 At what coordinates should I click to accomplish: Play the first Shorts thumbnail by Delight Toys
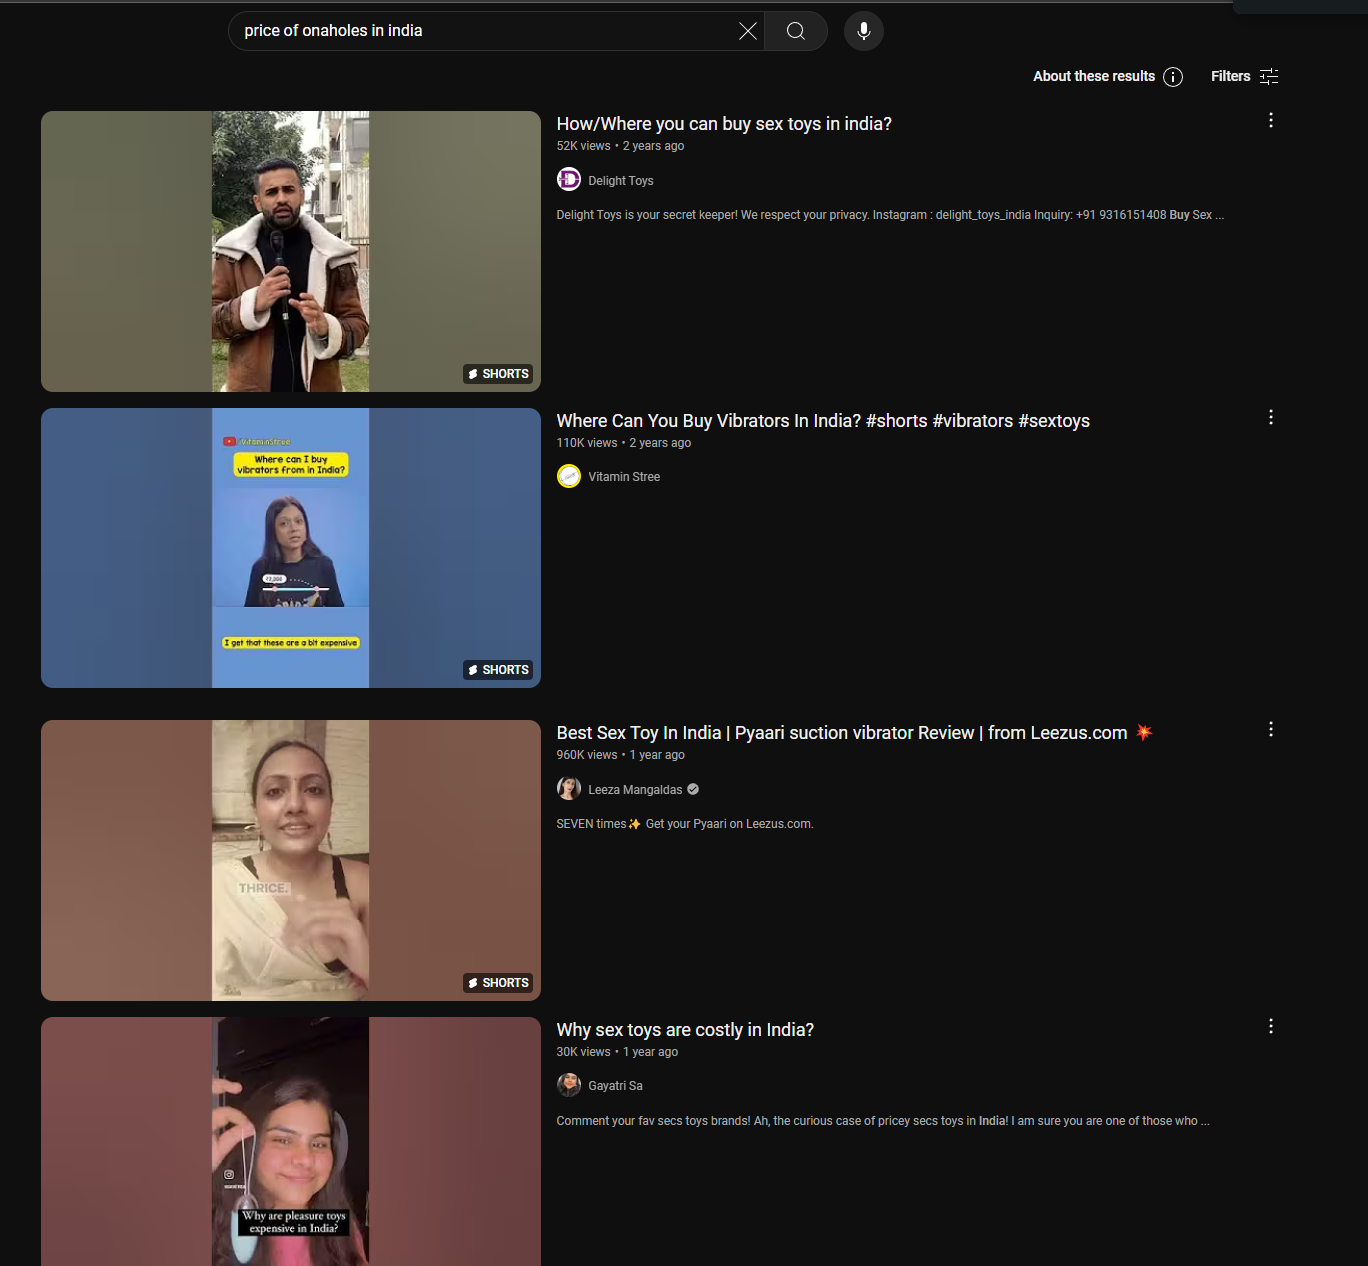pos(290,251)
